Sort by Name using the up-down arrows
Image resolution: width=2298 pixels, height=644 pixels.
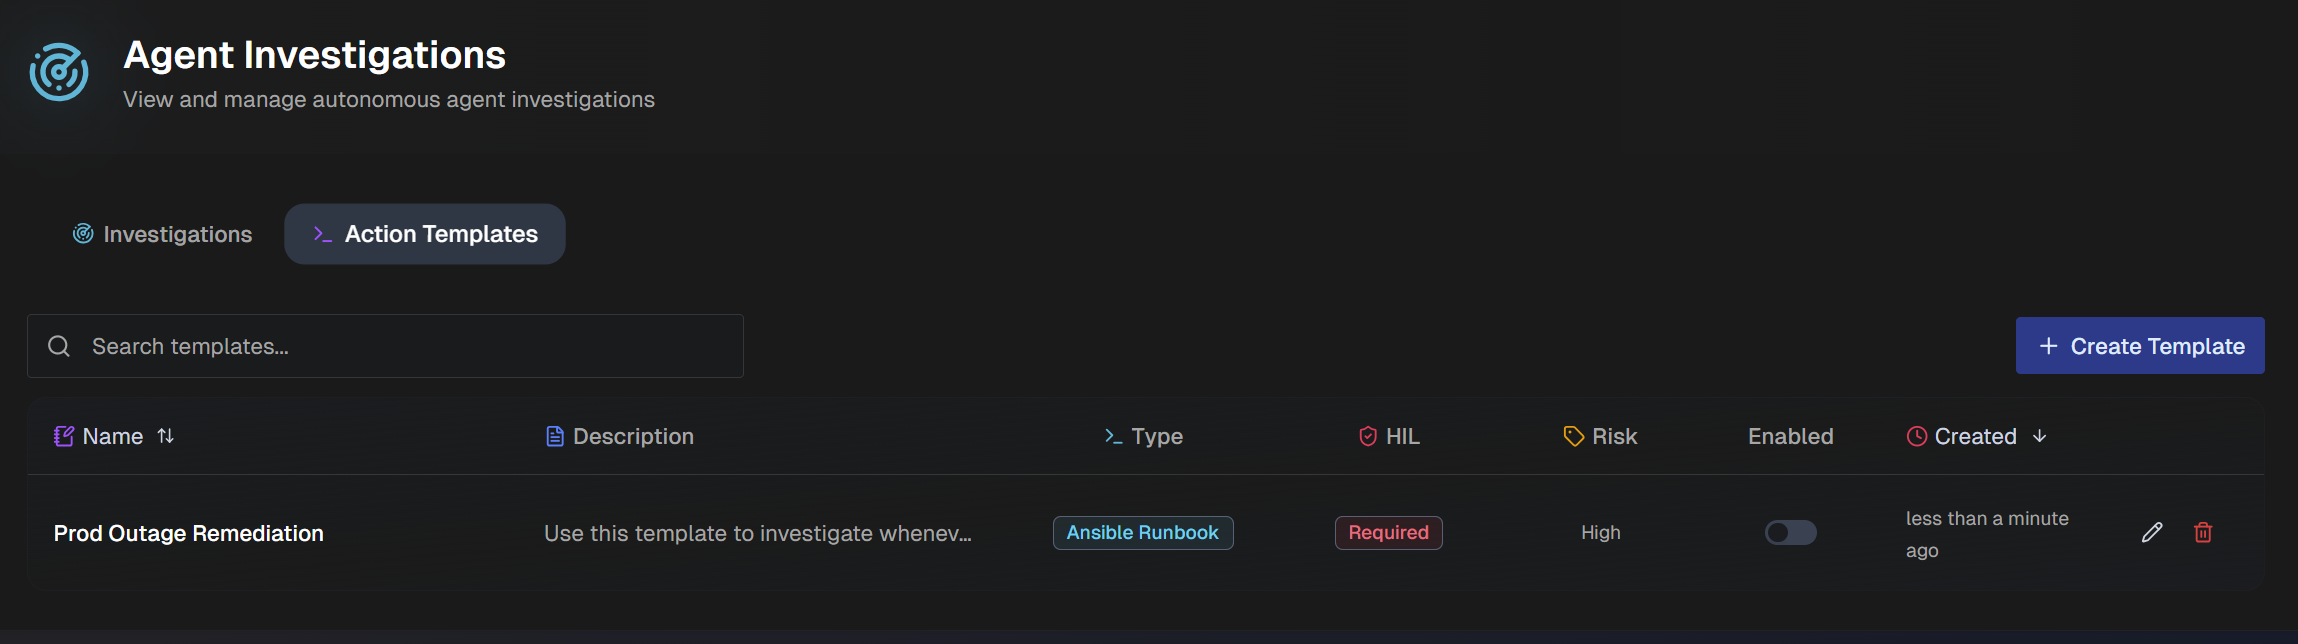coord(166,436)
